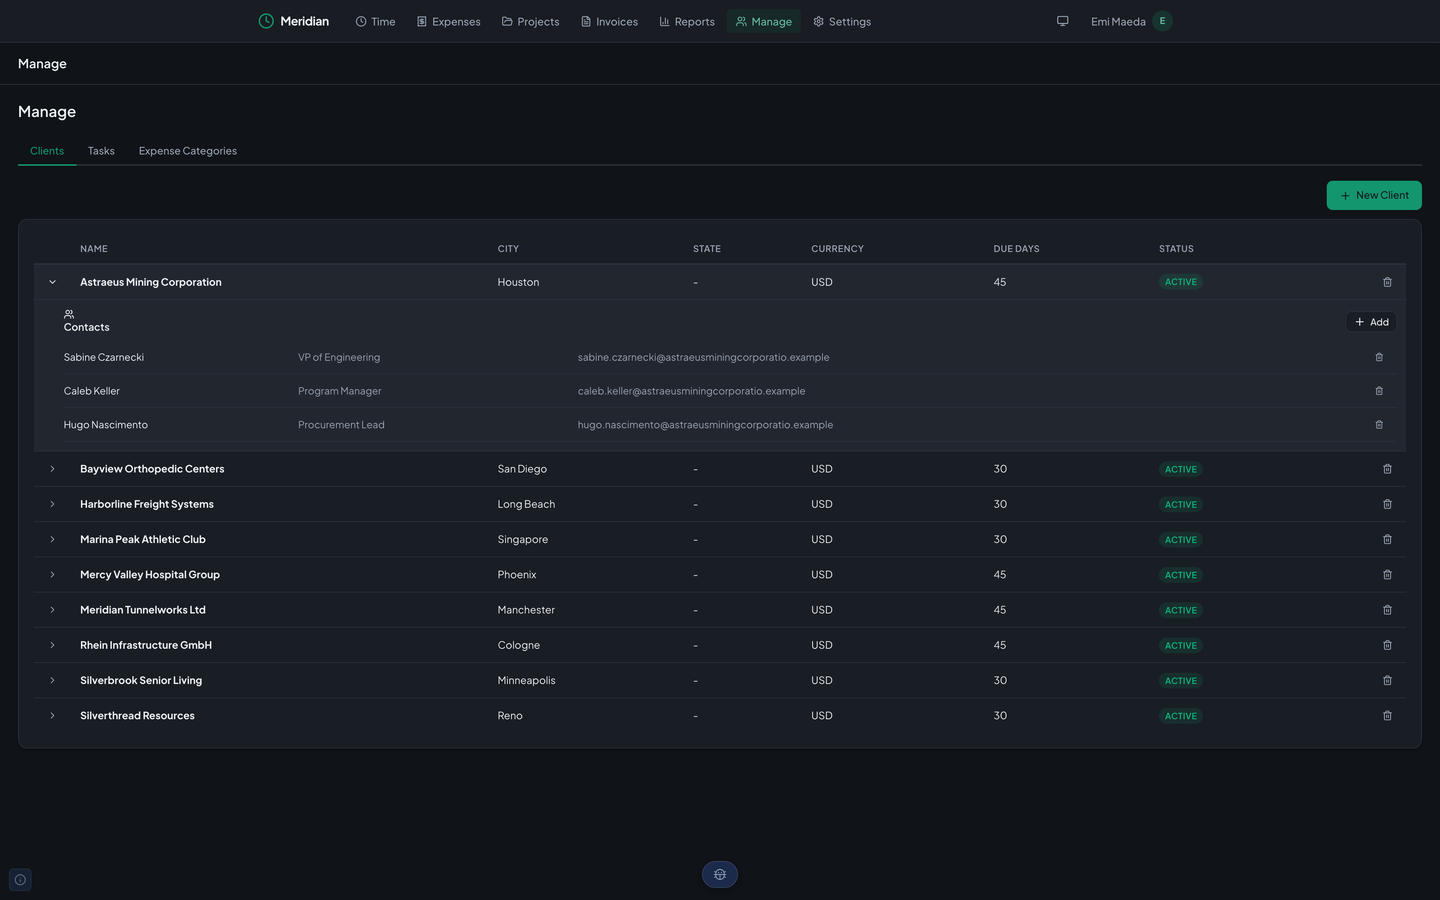
Task: Expand Silverthread Resources row
Action: (53, 716)
